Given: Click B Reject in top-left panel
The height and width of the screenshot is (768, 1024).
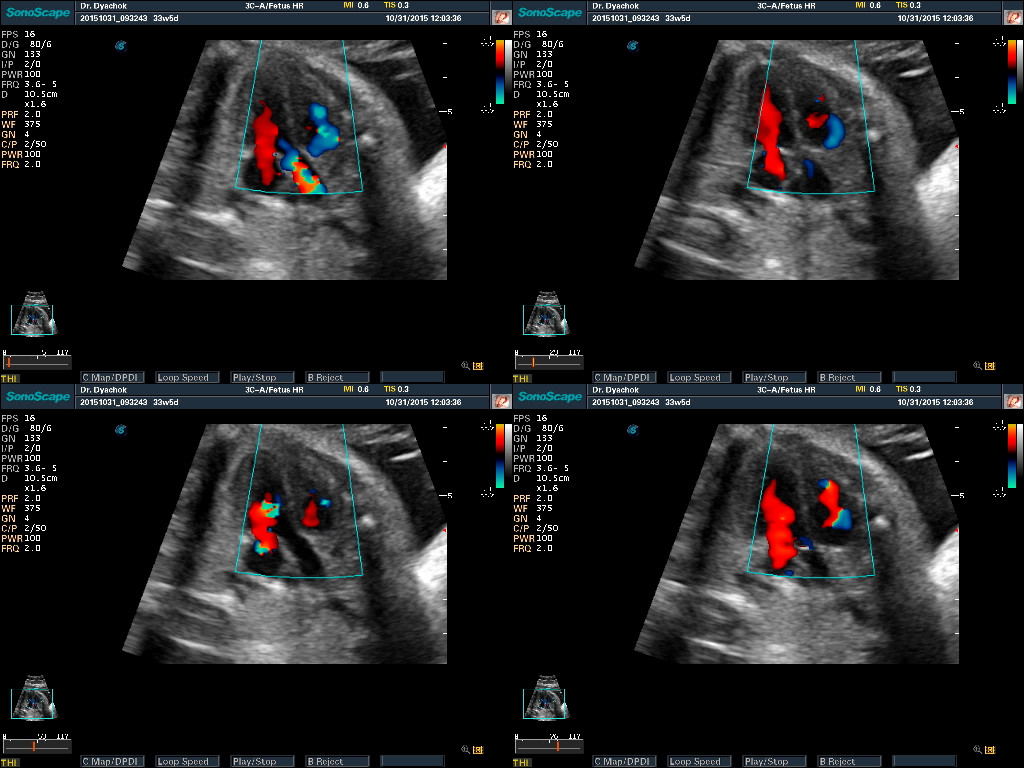Looking at the screenshot, I should click(x=337, y=378).
